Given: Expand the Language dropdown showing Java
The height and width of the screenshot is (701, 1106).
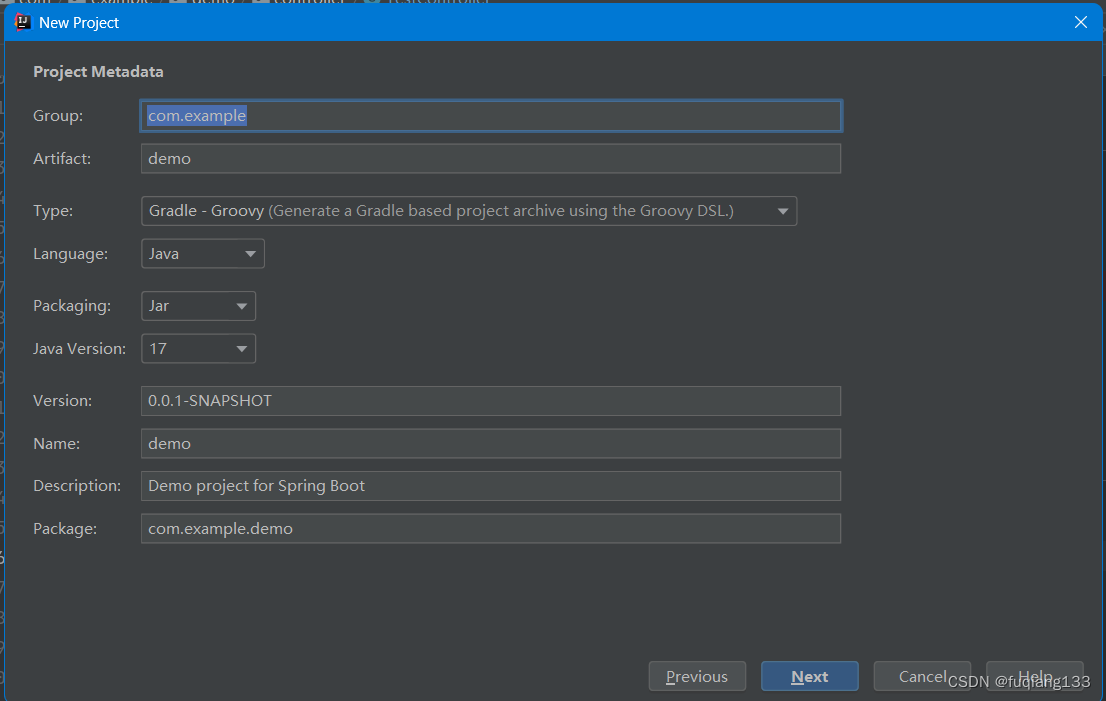Looking at the screenshot, I should coord(203,254).
